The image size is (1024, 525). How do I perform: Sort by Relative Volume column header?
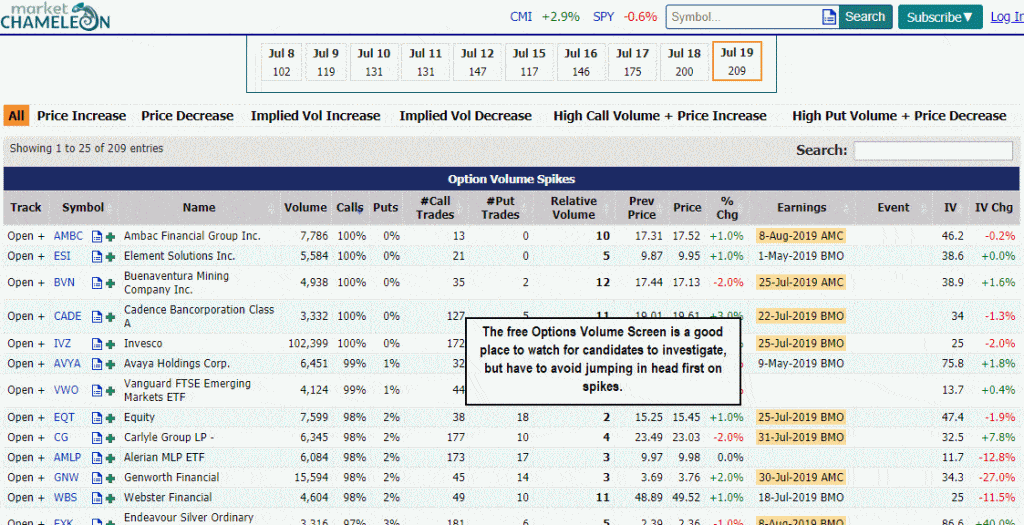(573, 208)
